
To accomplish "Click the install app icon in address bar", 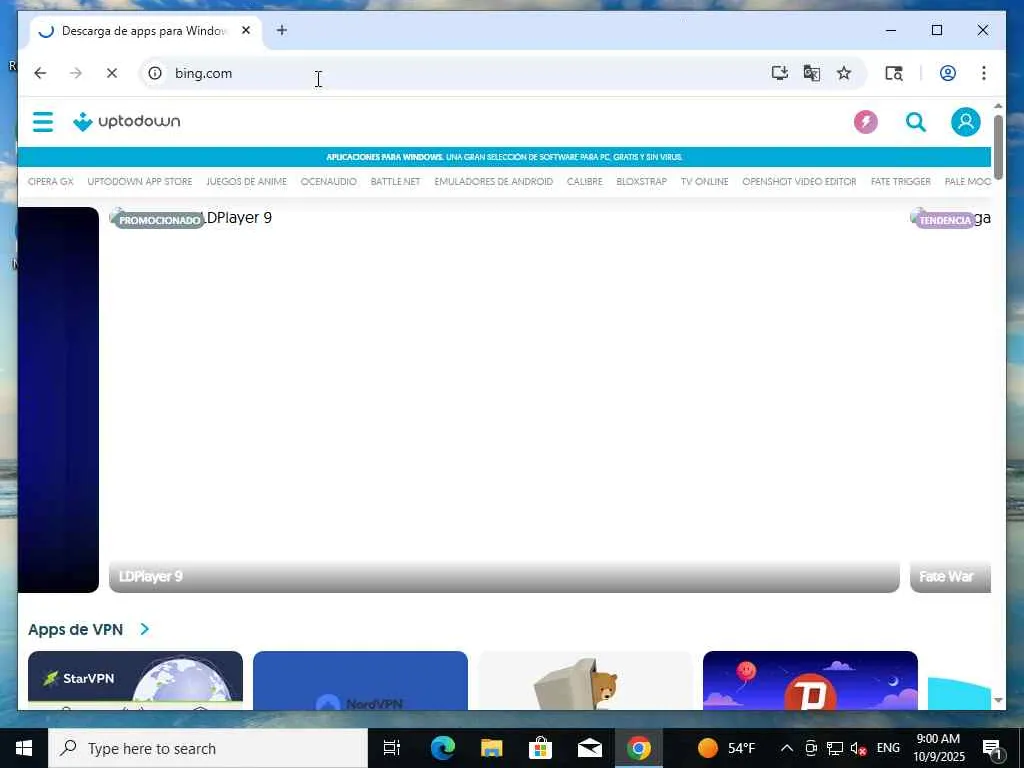I will [x=780, y=73].
